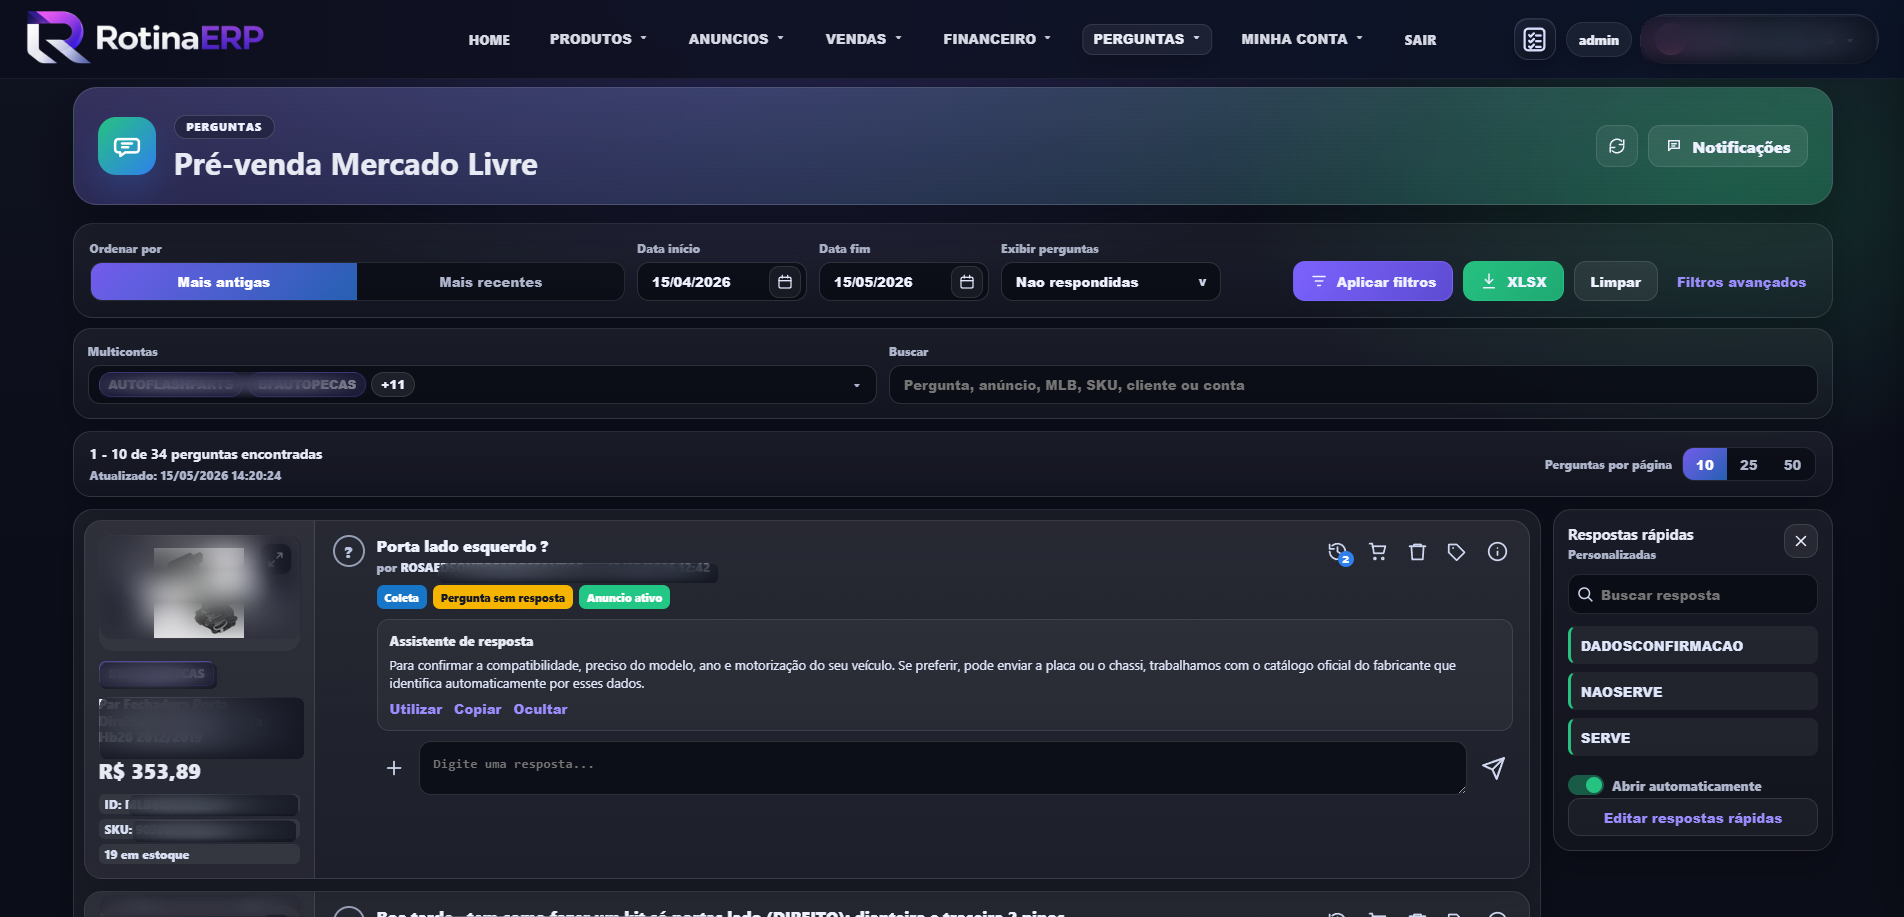Open calendar picker for Data fim
1904x917 pixels.
click(x=967, y=282)
